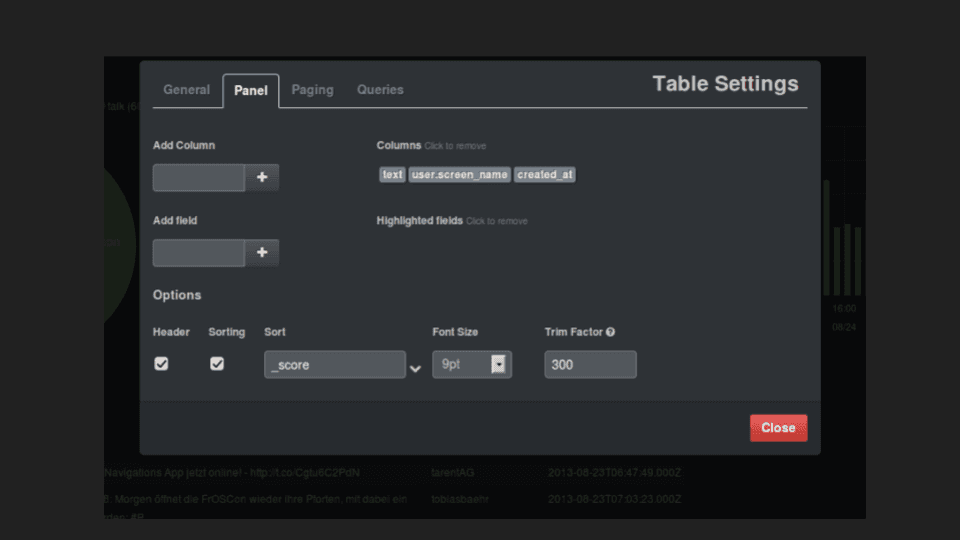Viewport: 960px width, 540px height.
Task: Select the Panel tab
Action: [x=250, y=91]
